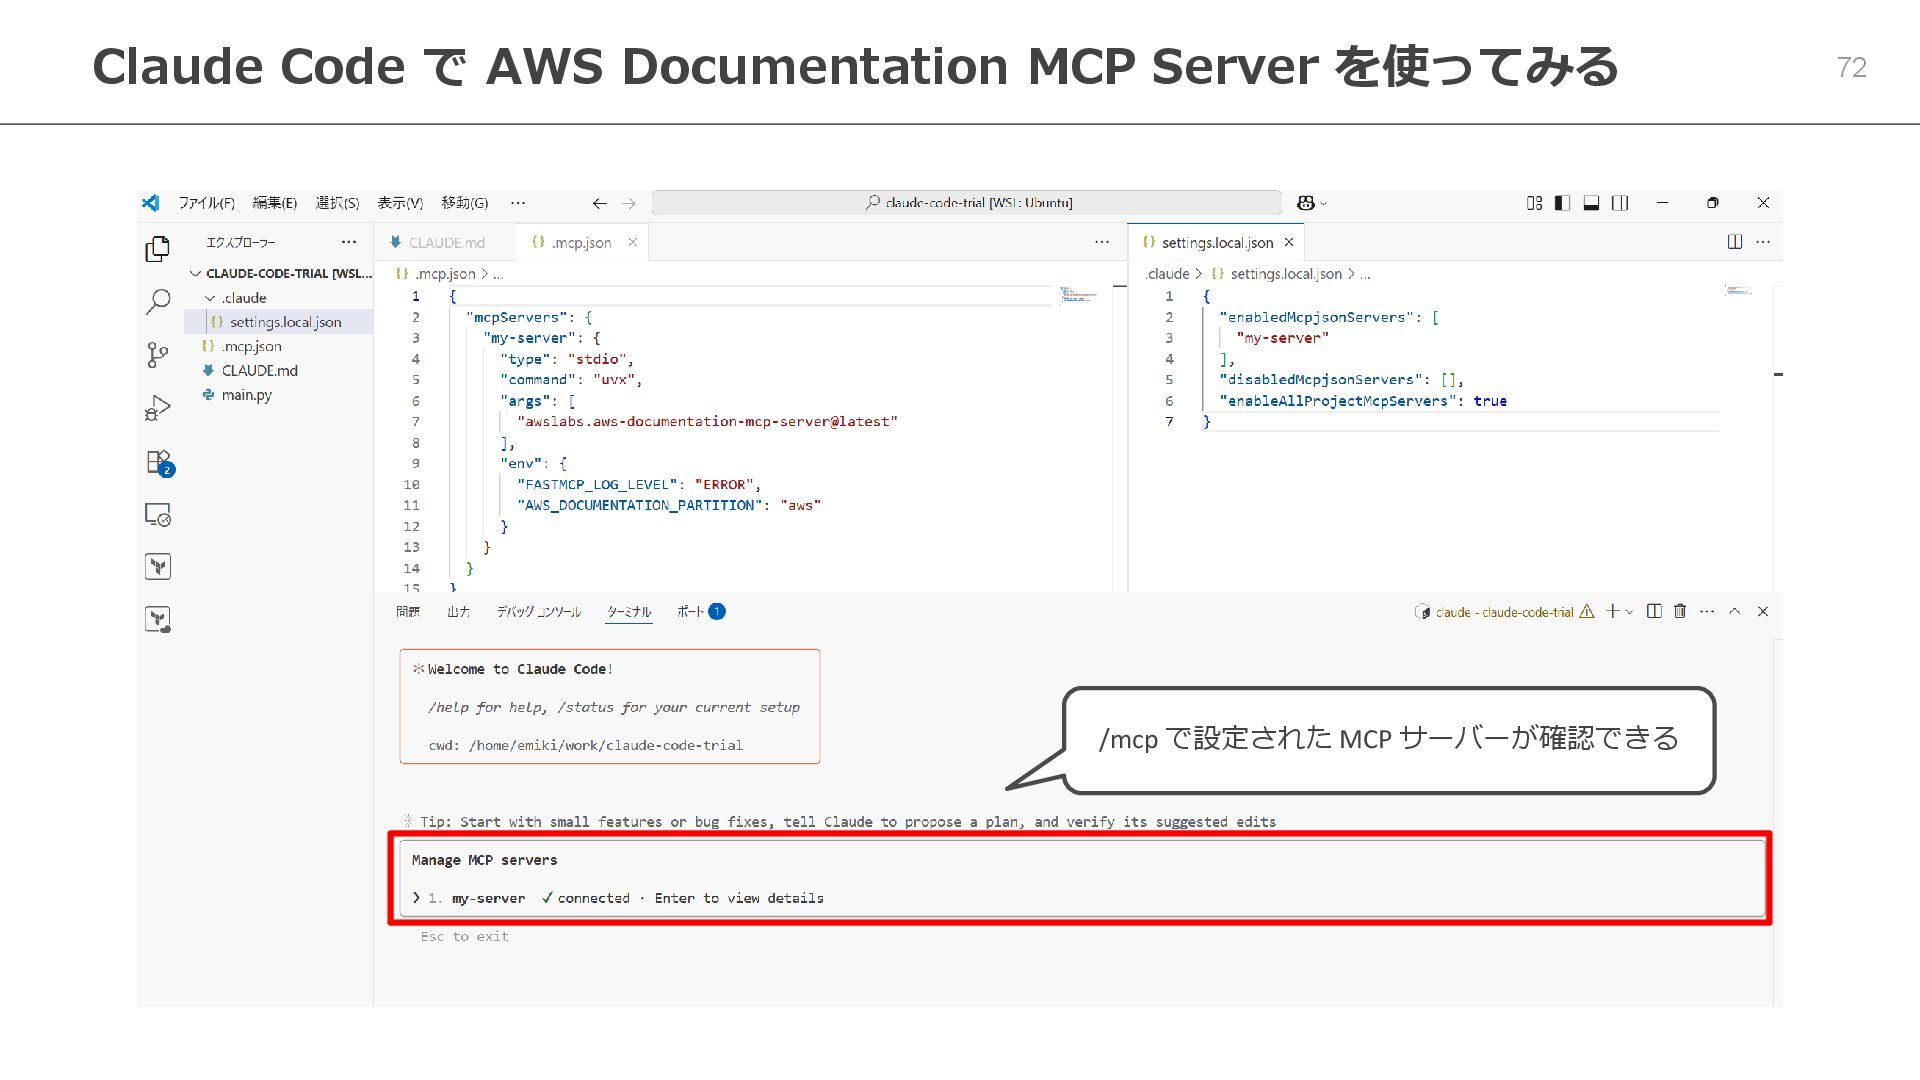Image resolution: width=1920 pixels, height=1080 pixels.
Task: Open main.py in the explorer tree
Action: [279, 395]
